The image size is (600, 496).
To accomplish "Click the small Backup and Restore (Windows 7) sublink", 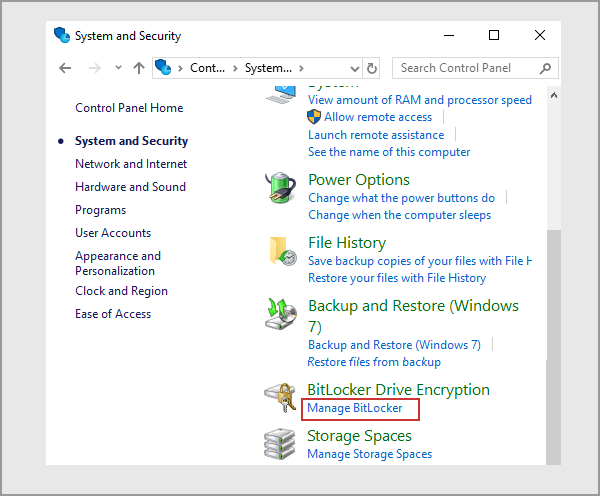I will coord(394,345).
